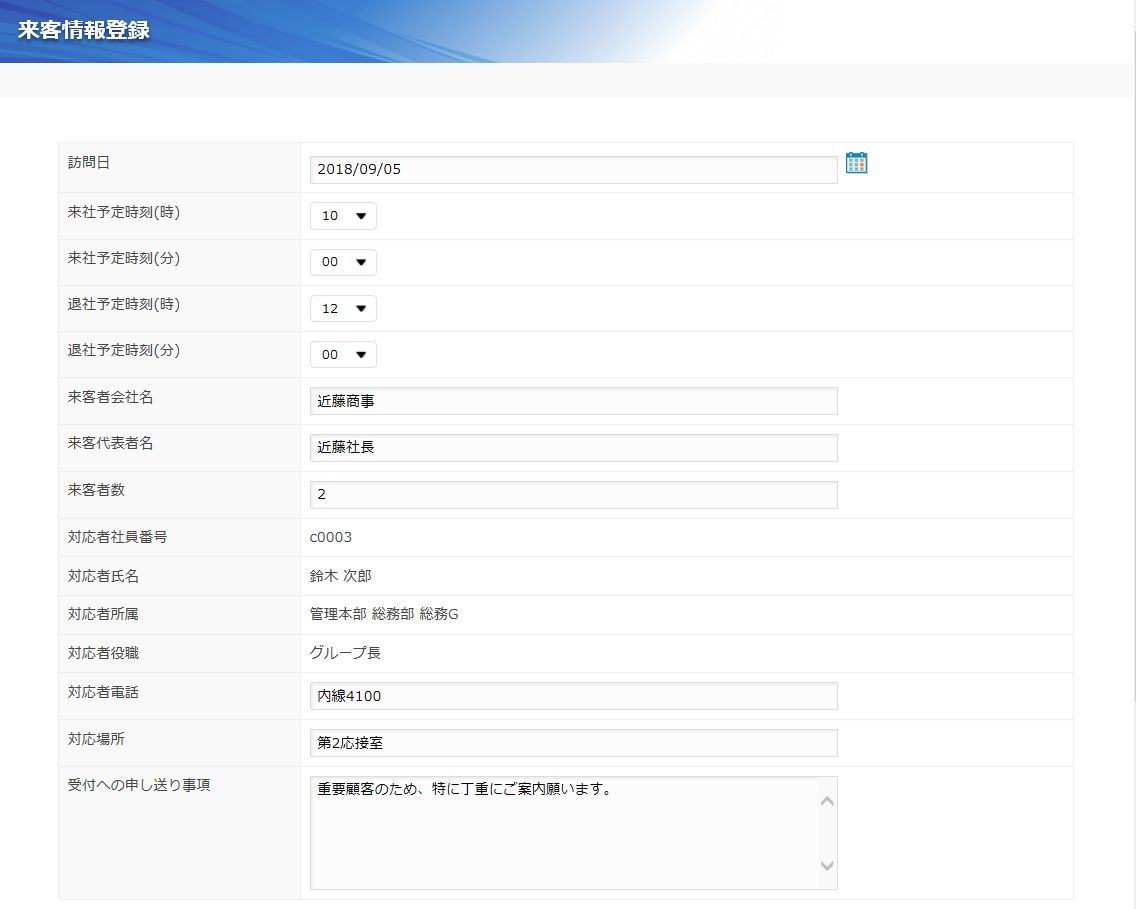
Task: Focus the 来客者数 input field
Action: [x=573, y=495]
